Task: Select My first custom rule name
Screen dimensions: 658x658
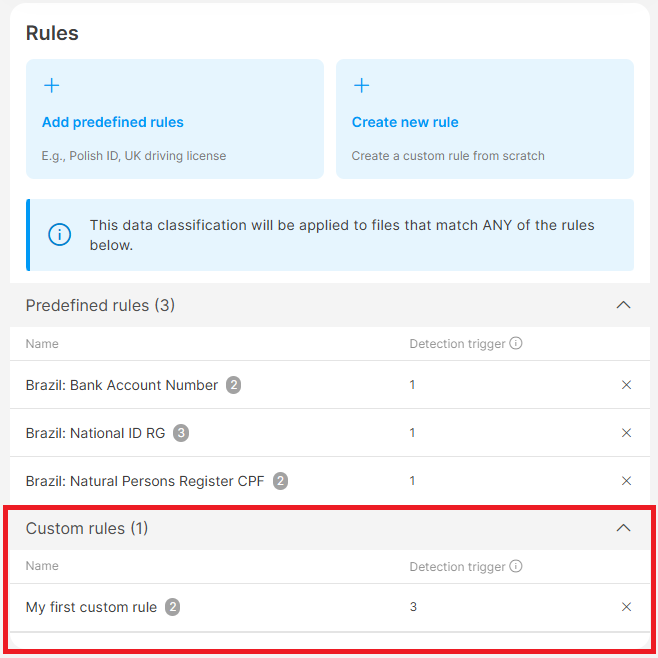Action: click(91, 607)
